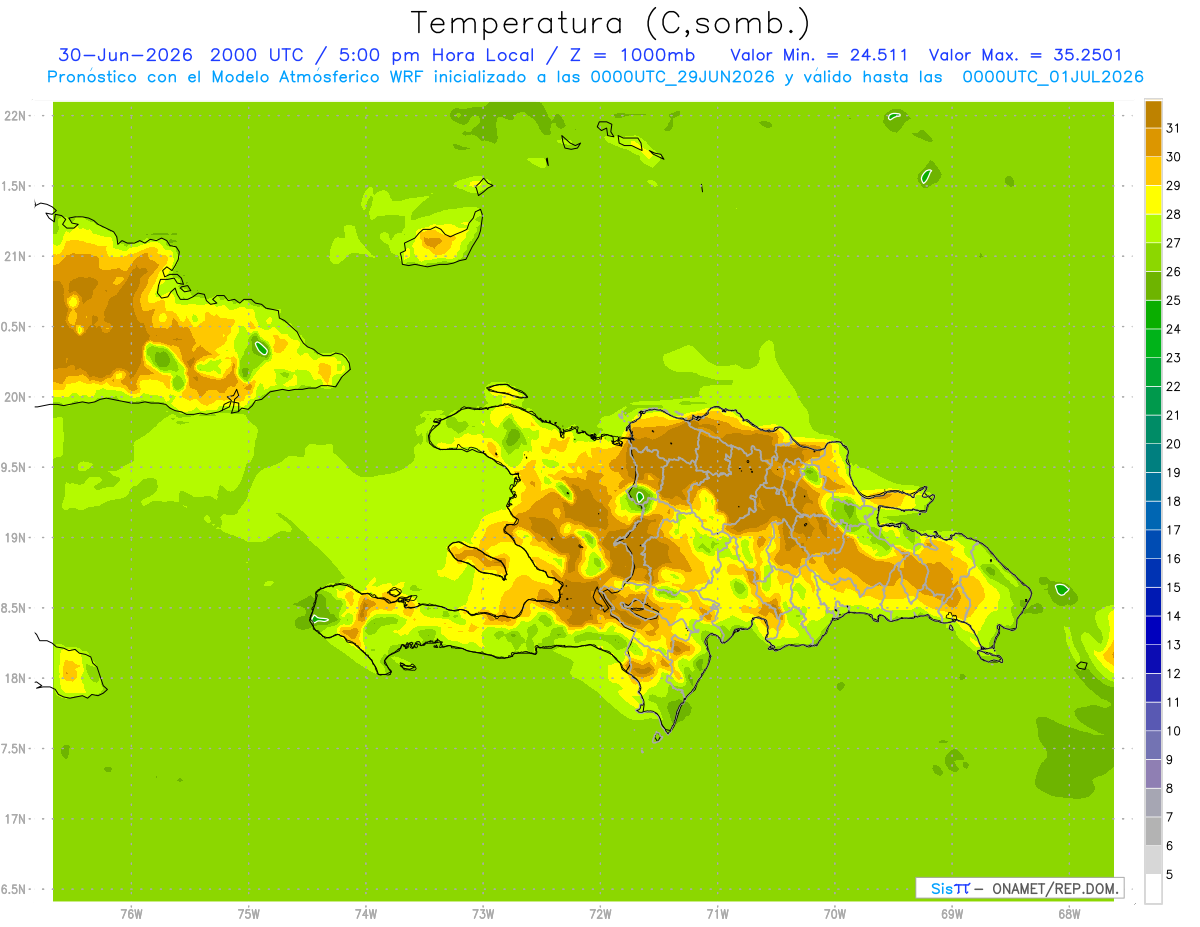Click the white colorbar segment above 5
Viewport: 1200px width, 927px height.
(x=1153, y=889)
